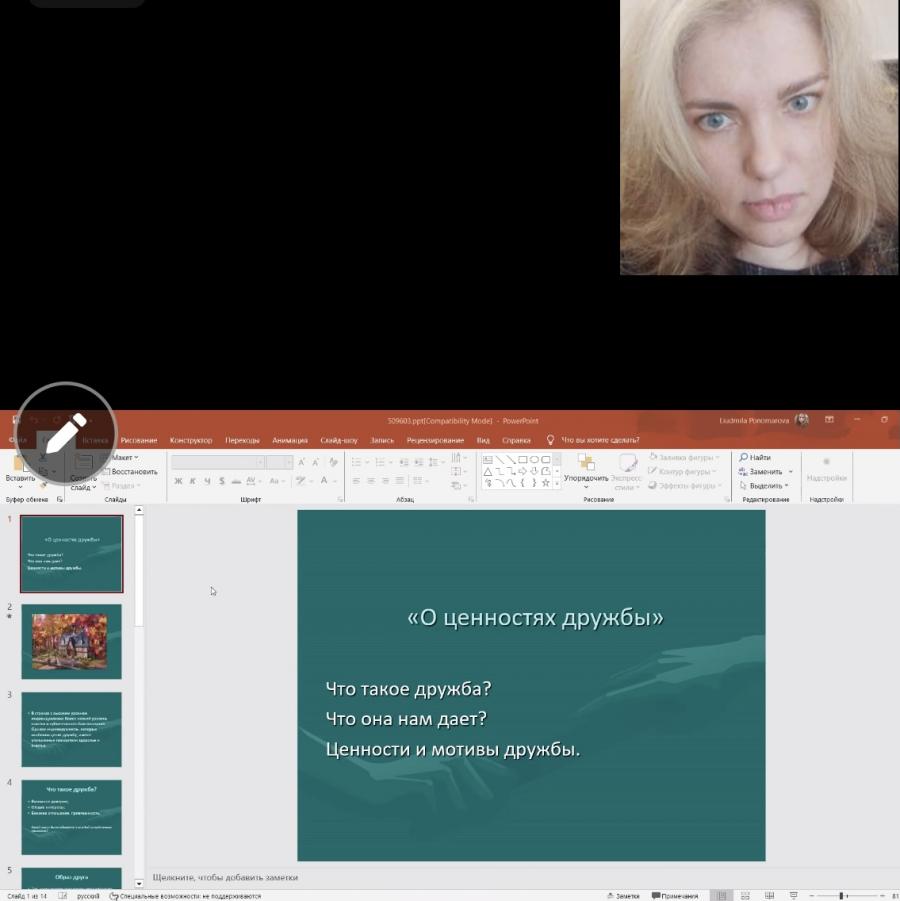Open slide sorter view icon
The image size is (900, 901).
[745, 895]
